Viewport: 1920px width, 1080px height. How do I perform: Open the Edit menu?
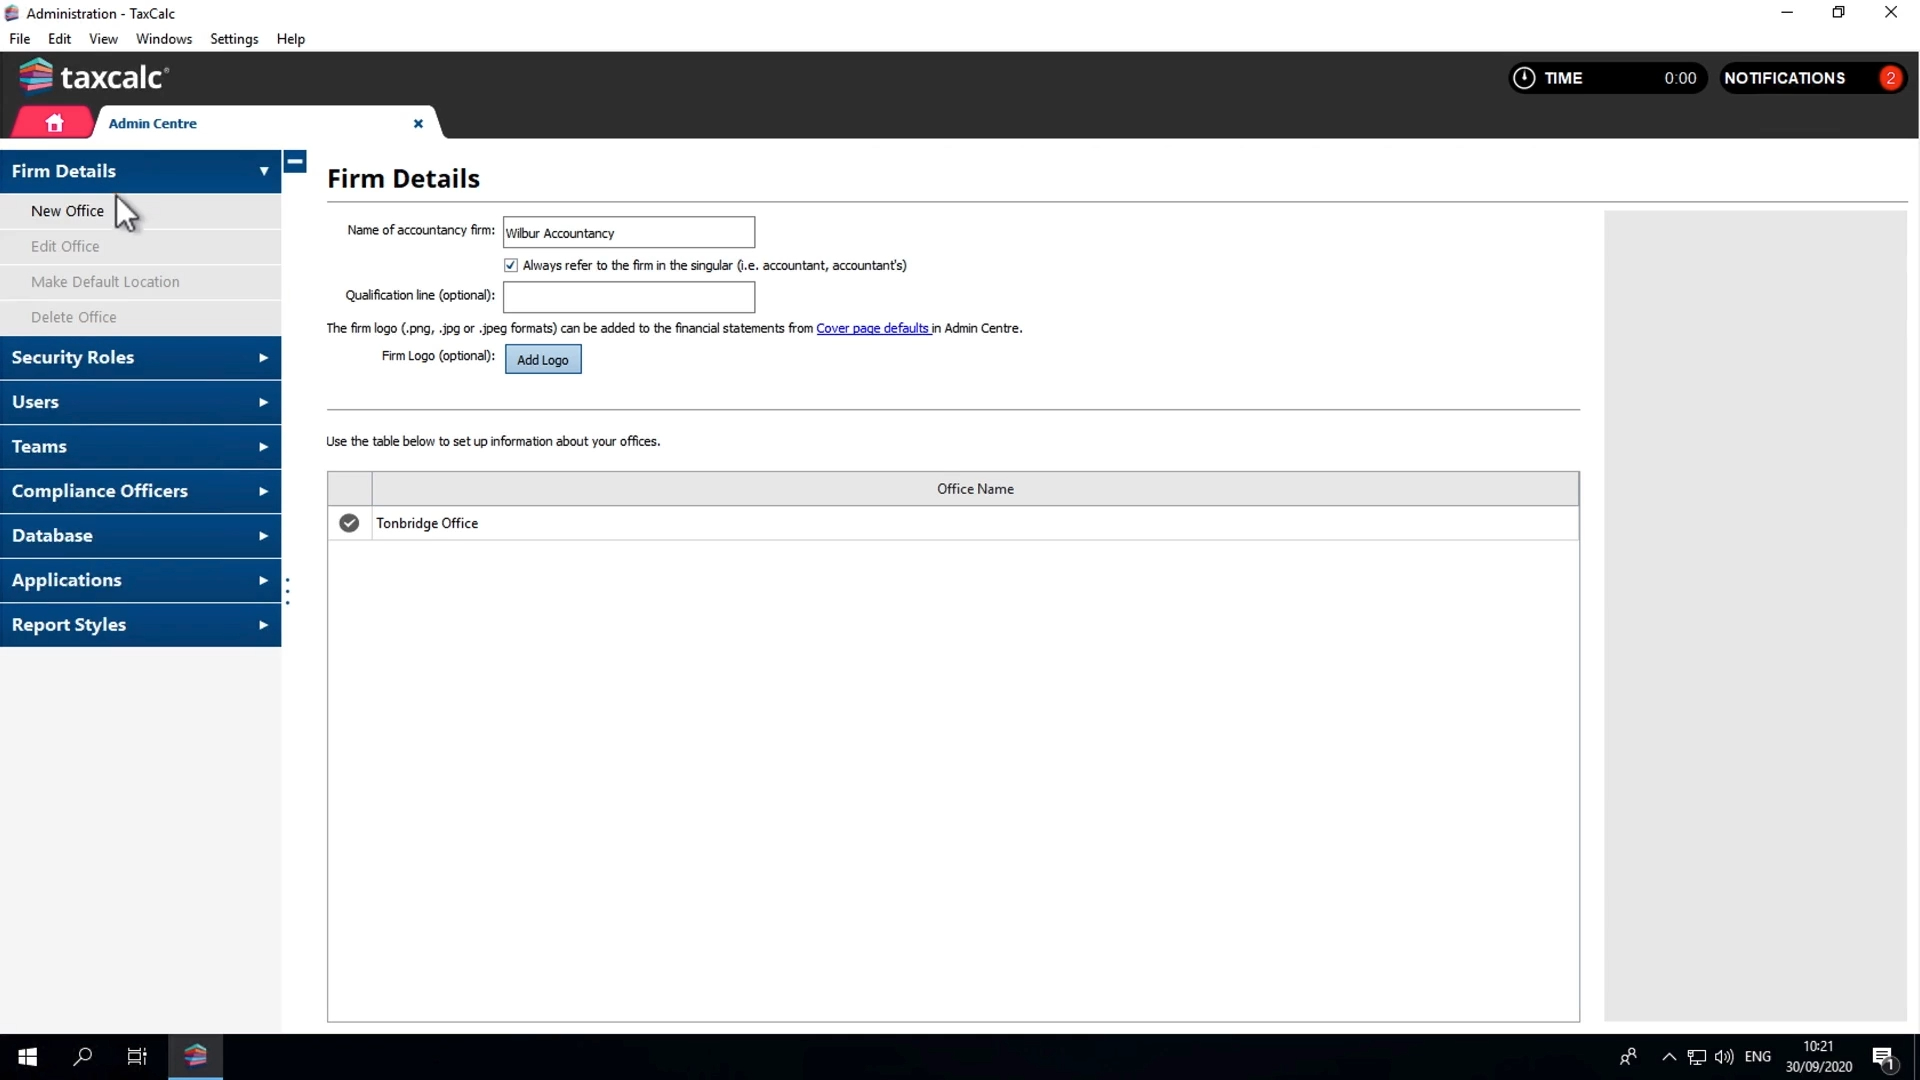pyautogui.click(x=60, y=39)
